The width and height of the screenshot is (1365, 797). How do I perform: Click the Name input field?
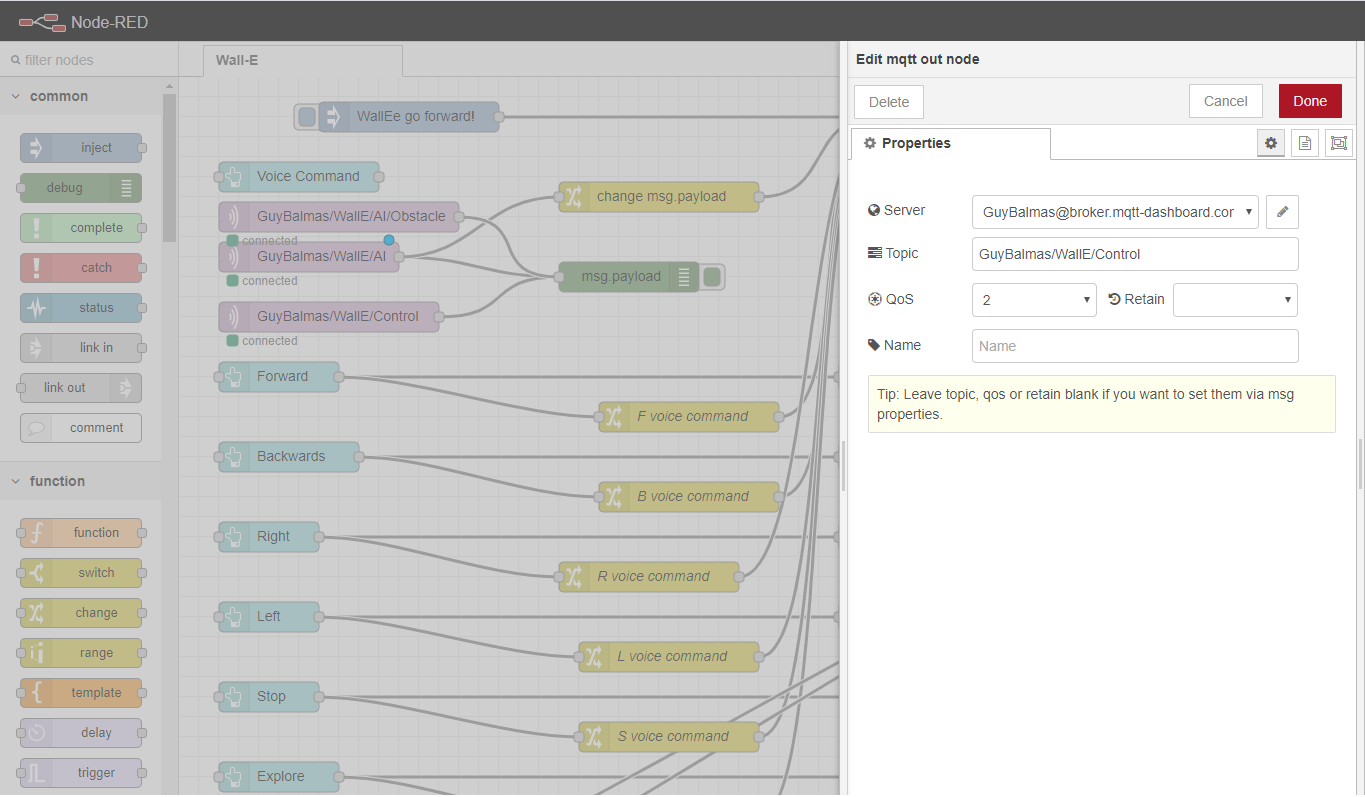click(1135, 346)
